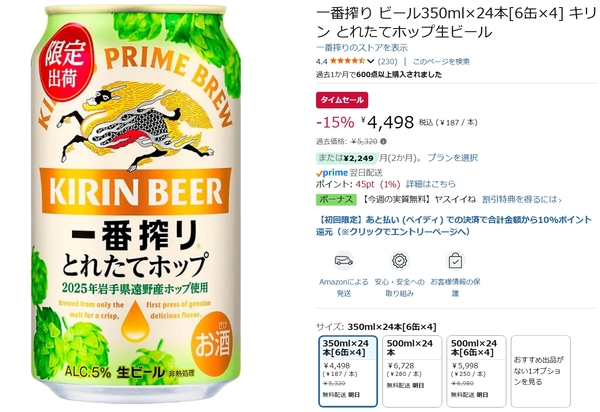The height and width of the screenshot is (412, 600).
Task: Visit the 一番搾りのストアを表示 store link
Action: coord(362,48)
